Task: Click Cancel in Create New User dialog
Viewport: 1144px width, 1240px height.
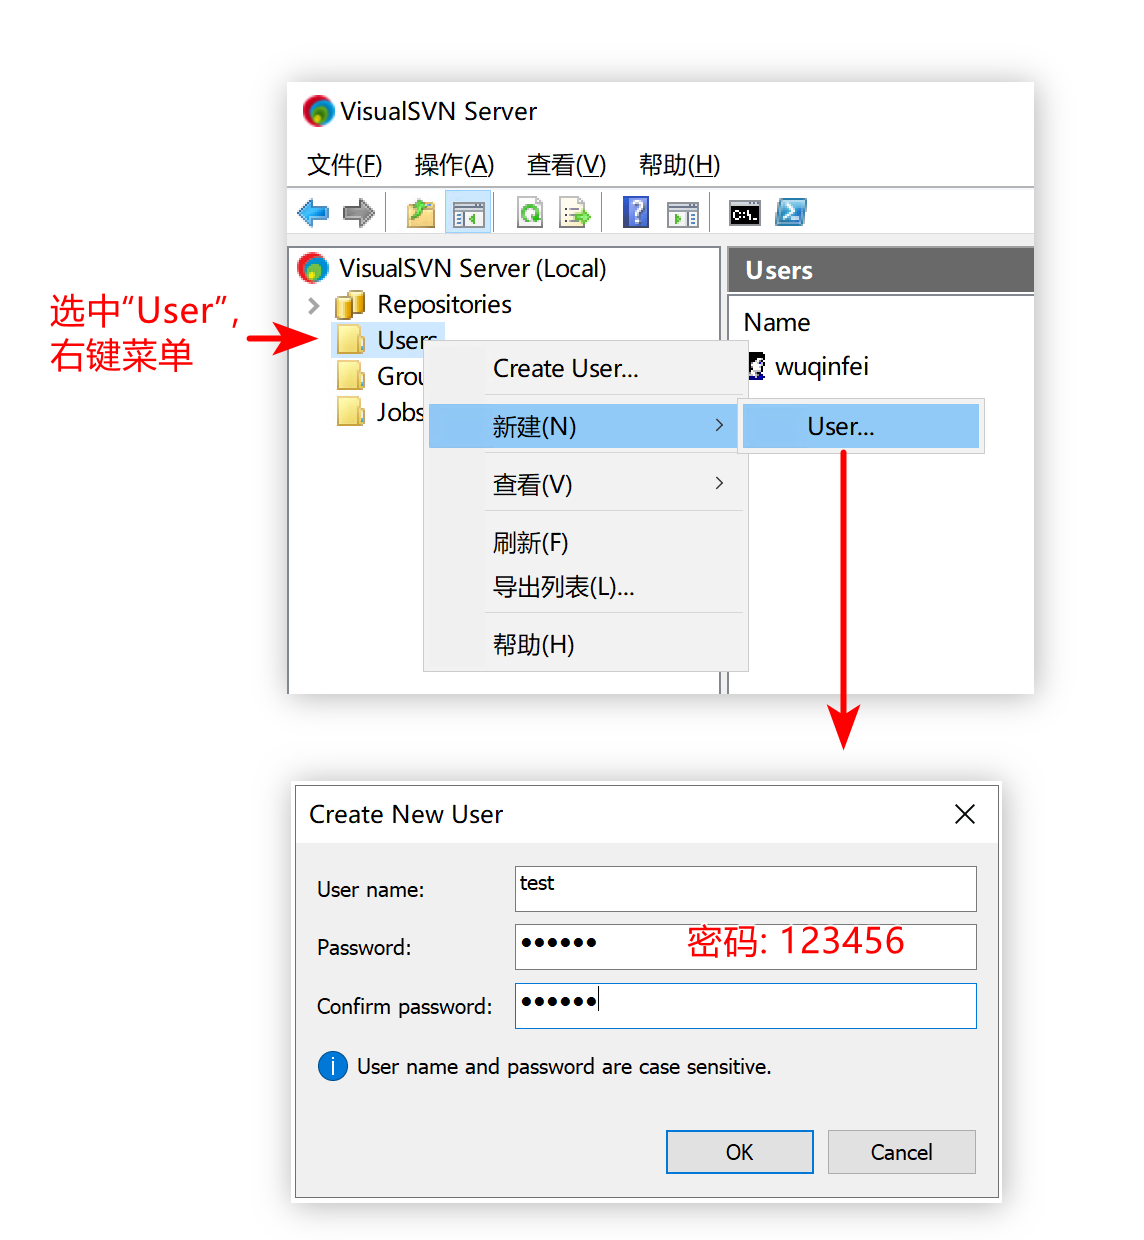Action: click(902, 1152)
